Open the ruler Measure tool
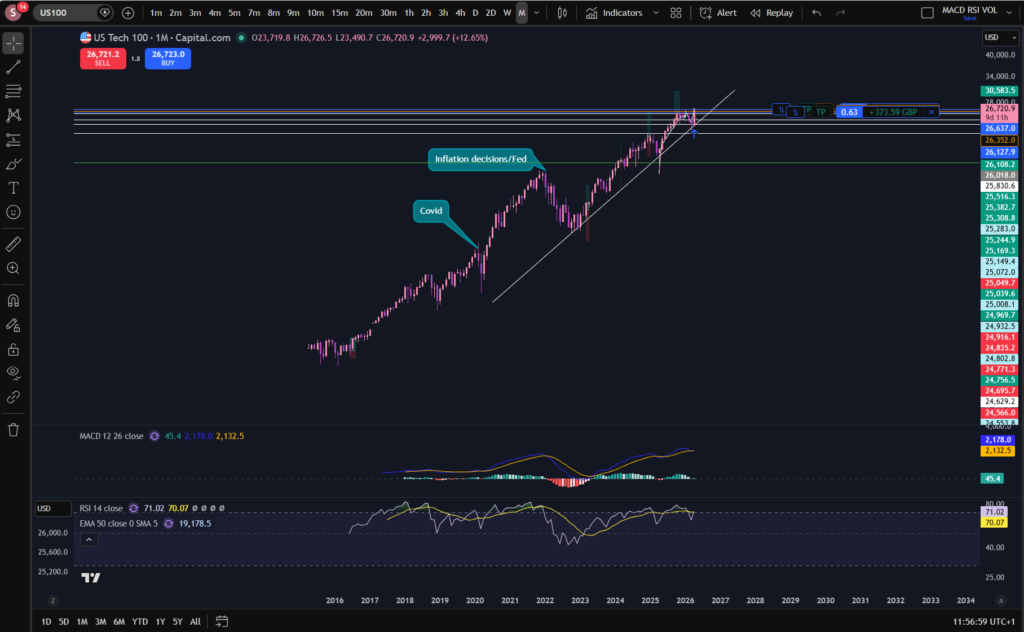 point(13,244)
